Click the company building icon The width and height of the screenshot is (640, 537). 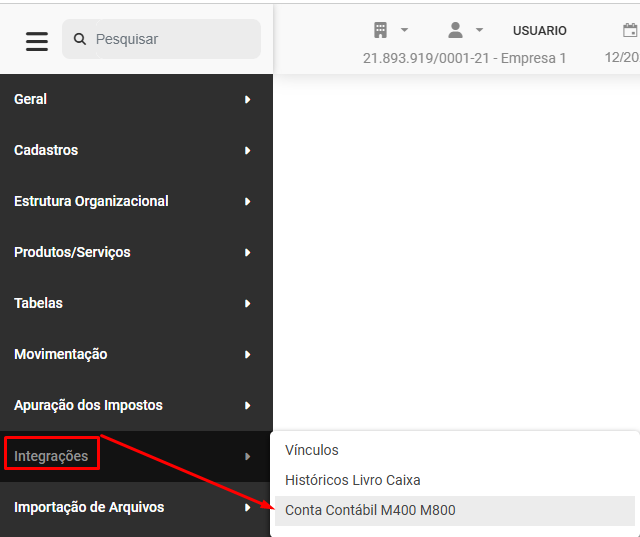(380, 30)
